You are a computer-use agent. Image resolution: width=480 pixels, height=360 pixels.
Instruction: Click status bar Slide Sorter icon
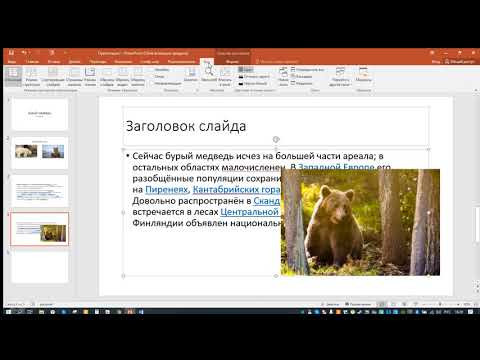click(393, 304)
